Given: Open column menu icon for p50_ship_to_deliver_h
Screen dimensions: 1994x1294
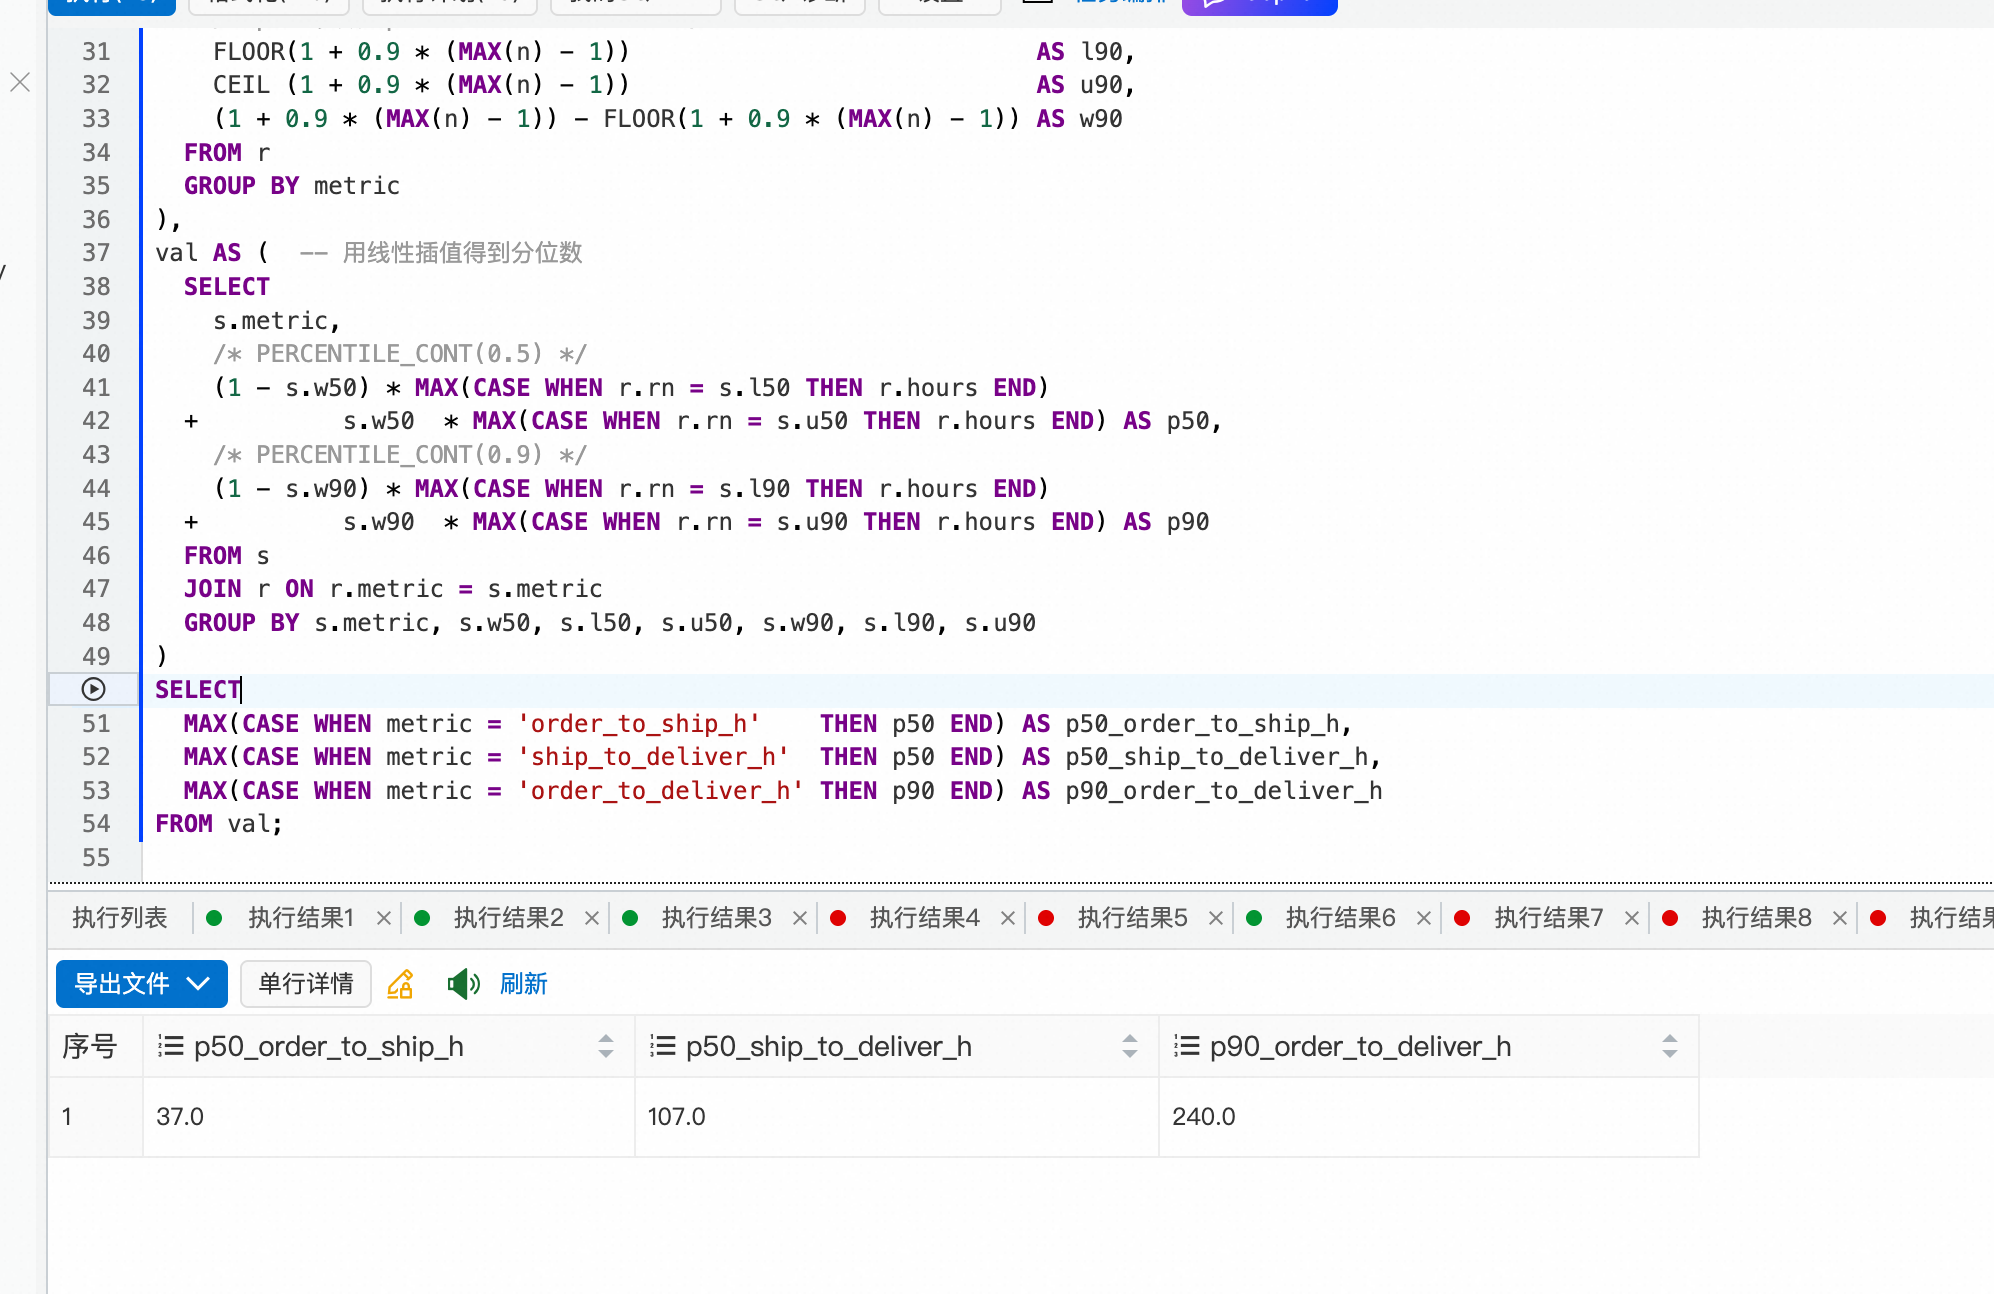Looking at the screenshot, I should pos(662,1046).
